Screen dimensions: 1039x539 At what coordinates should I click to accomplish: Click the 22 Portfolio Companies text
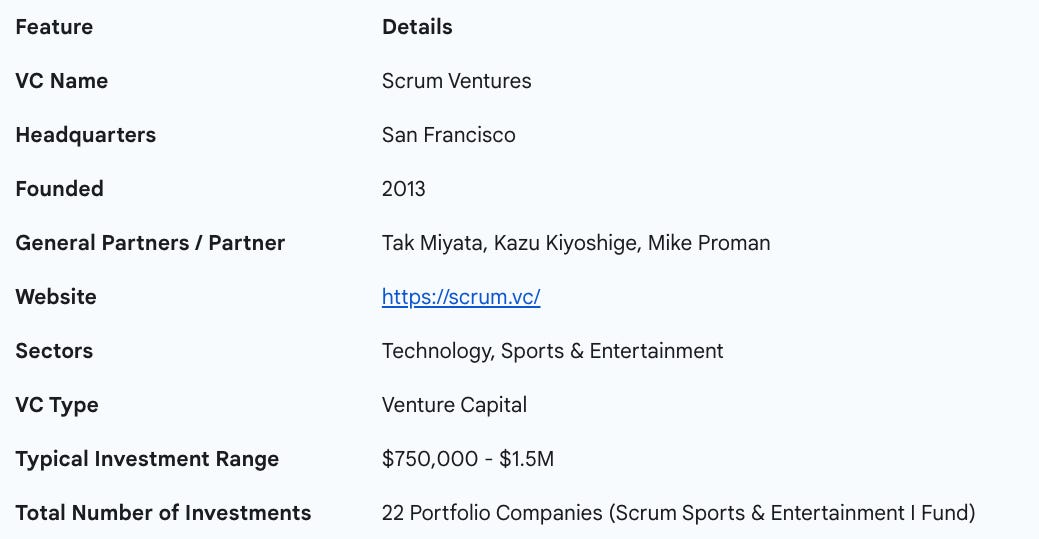point(677,513)
